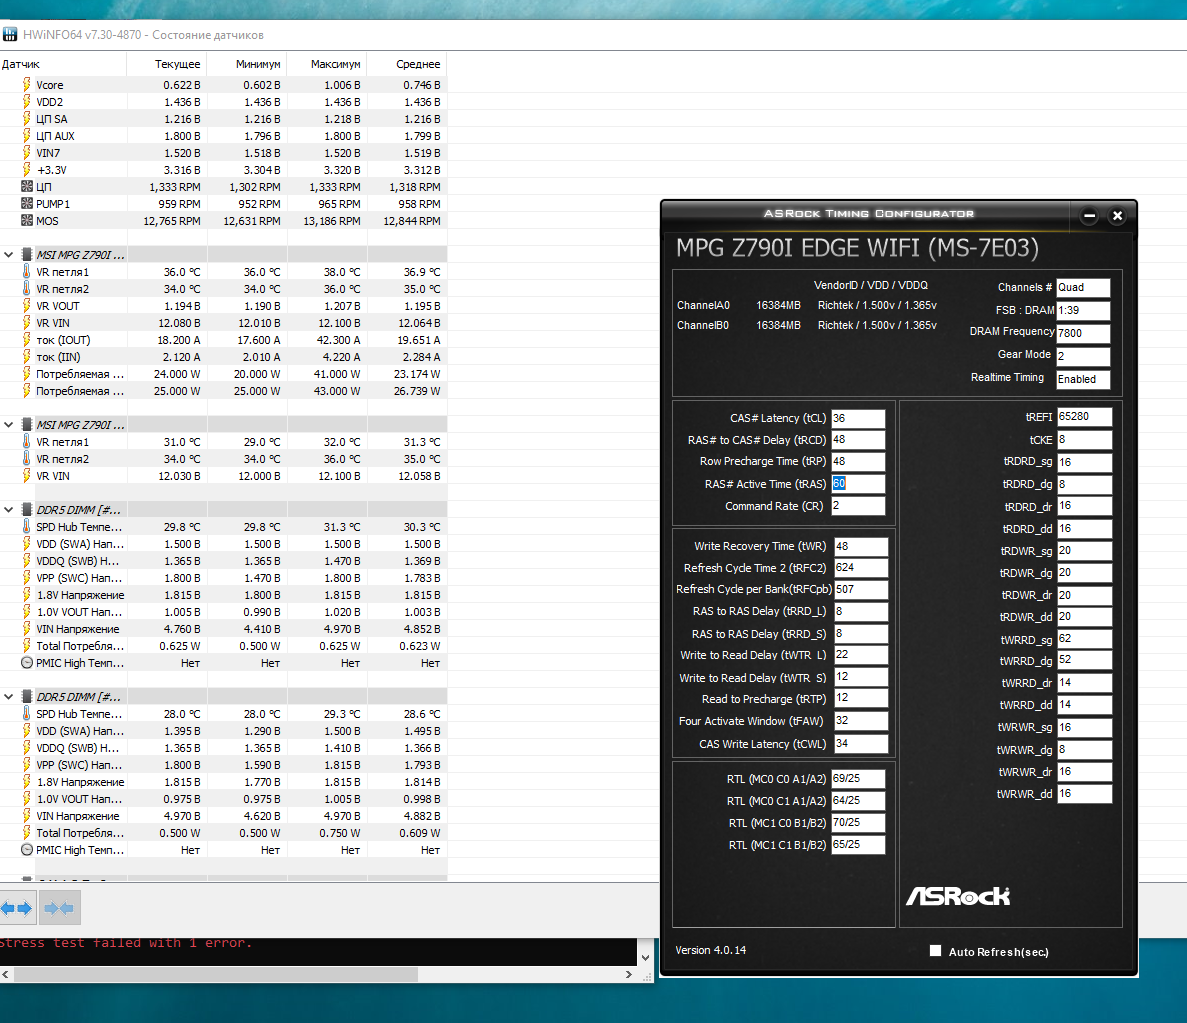The image size is (1187, 1023).
Task: Click the thermometer icon of first VR петля1 row
Action: [x=26, y=272]
